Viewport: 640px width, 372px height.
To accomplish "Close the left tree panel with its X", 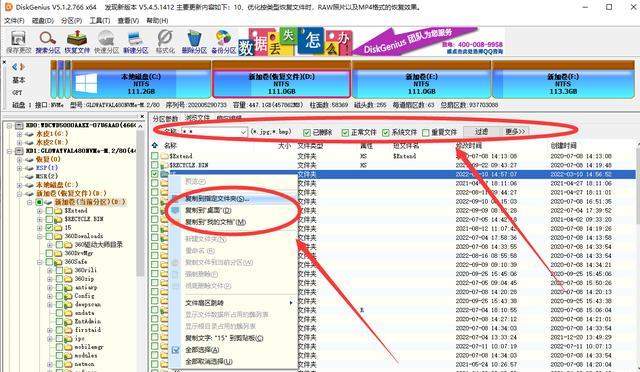I will (142, 116).
